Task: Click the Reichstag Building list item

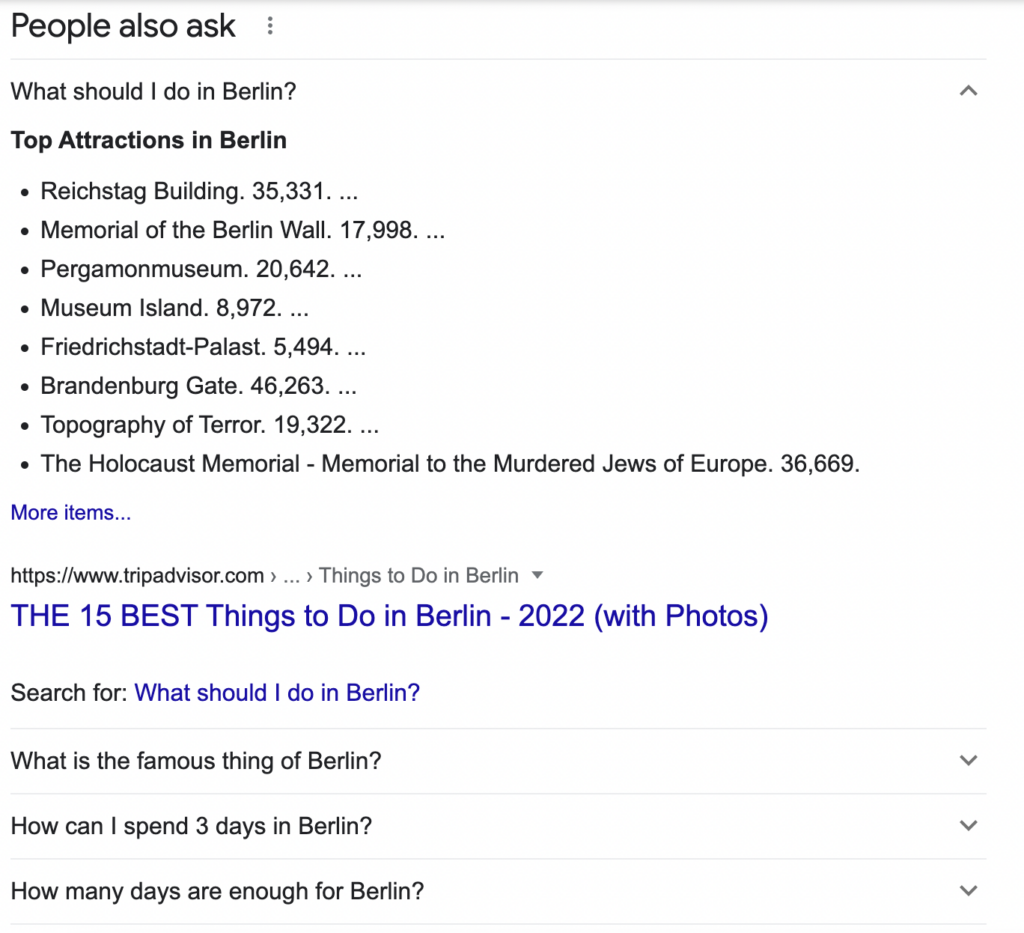Action: [x=199, y=191]
